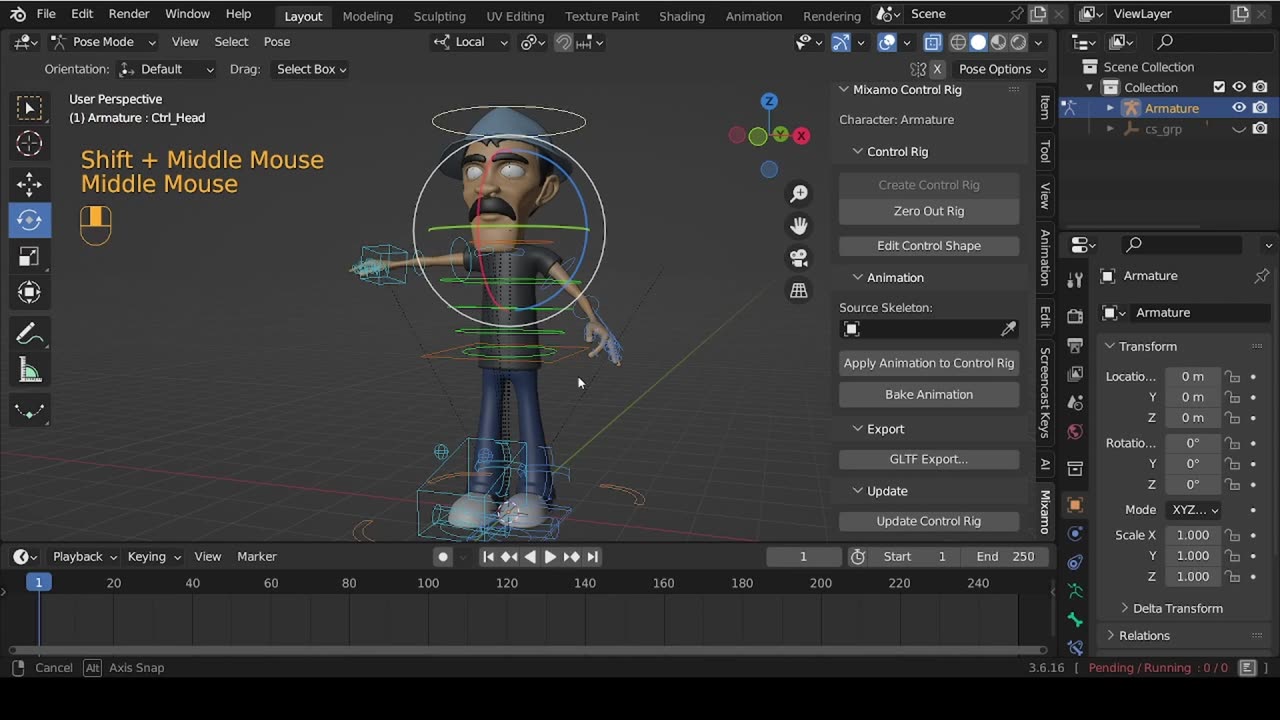Screen dimensions: 1280x720
Task: Click the Source Skeleton eyedropper icon
Action: coord(1008,329)
